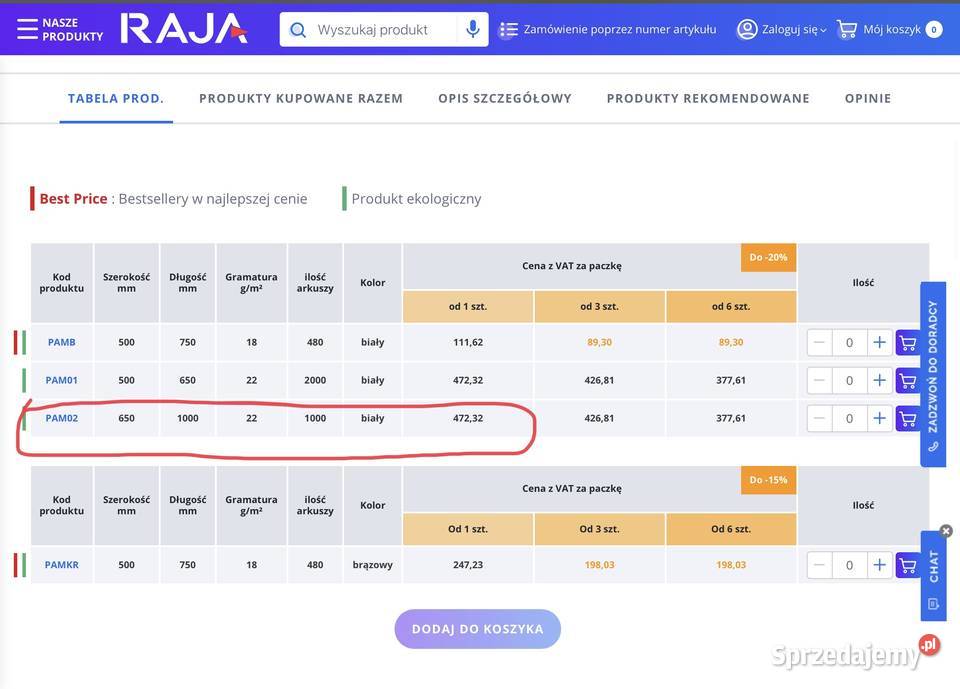Click the cart icon for PAMKR
960x689 pixels.
907,566
